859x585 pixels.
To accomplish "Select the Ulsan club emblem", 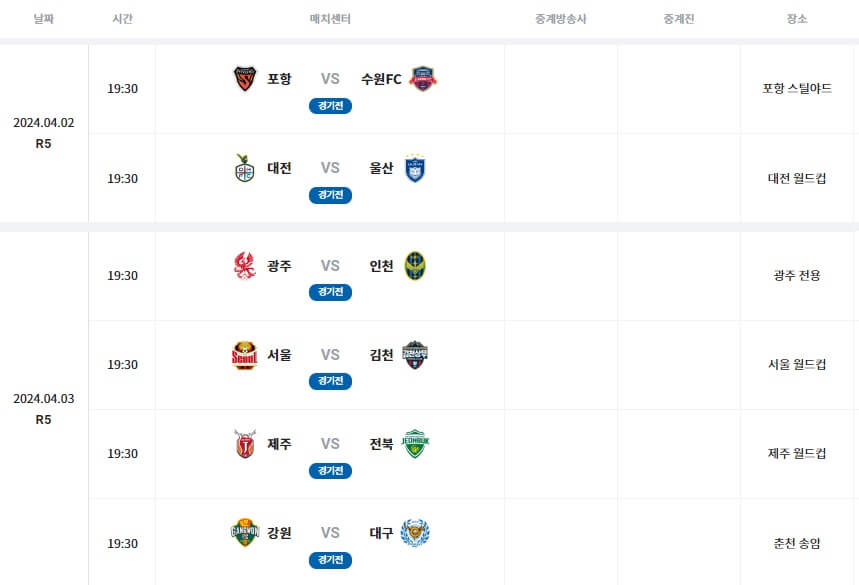I will [415, 168].
